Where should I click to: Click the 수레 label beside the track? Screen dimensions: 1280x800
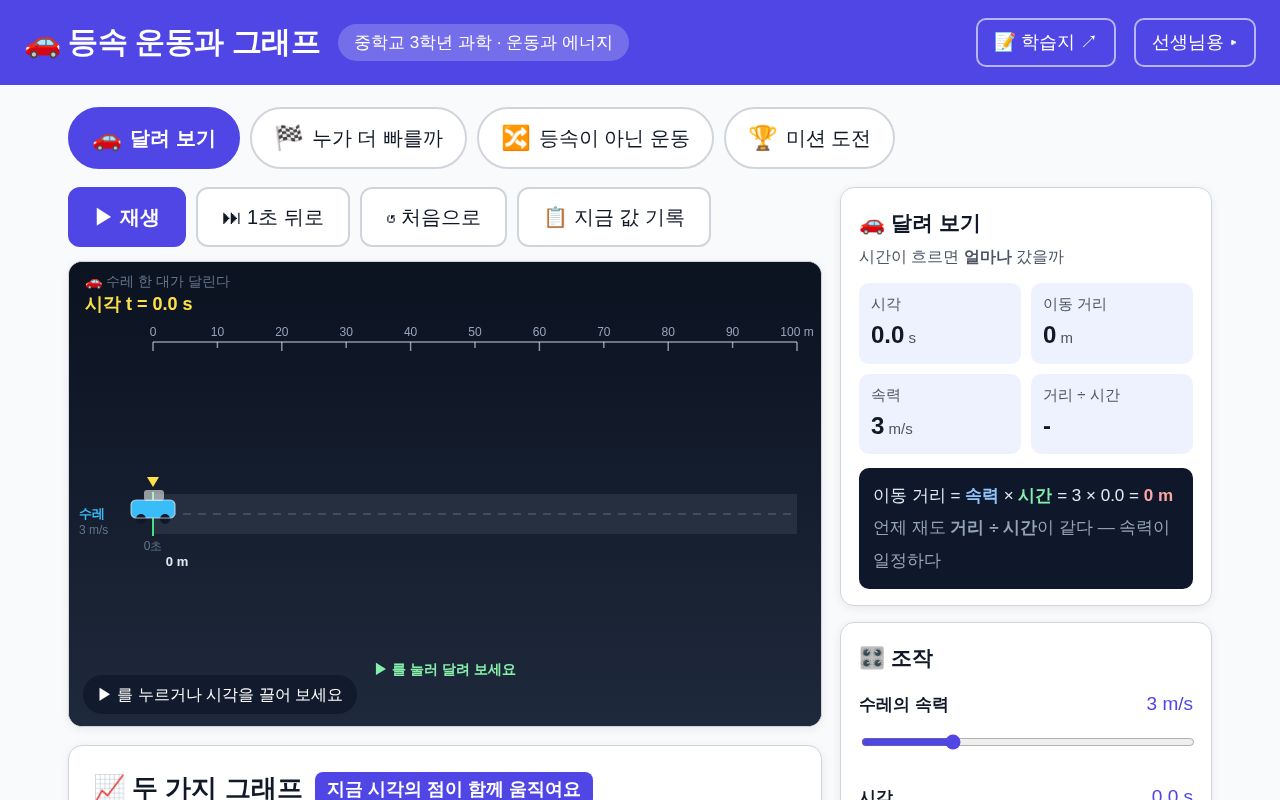91,513
